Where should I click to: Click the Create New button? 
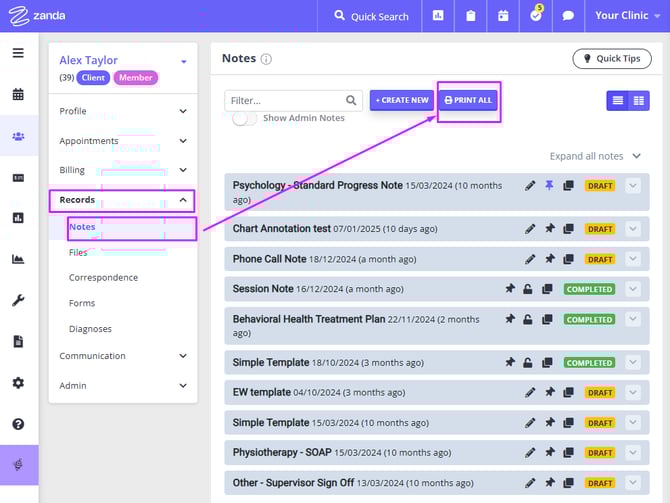[401, 100]
